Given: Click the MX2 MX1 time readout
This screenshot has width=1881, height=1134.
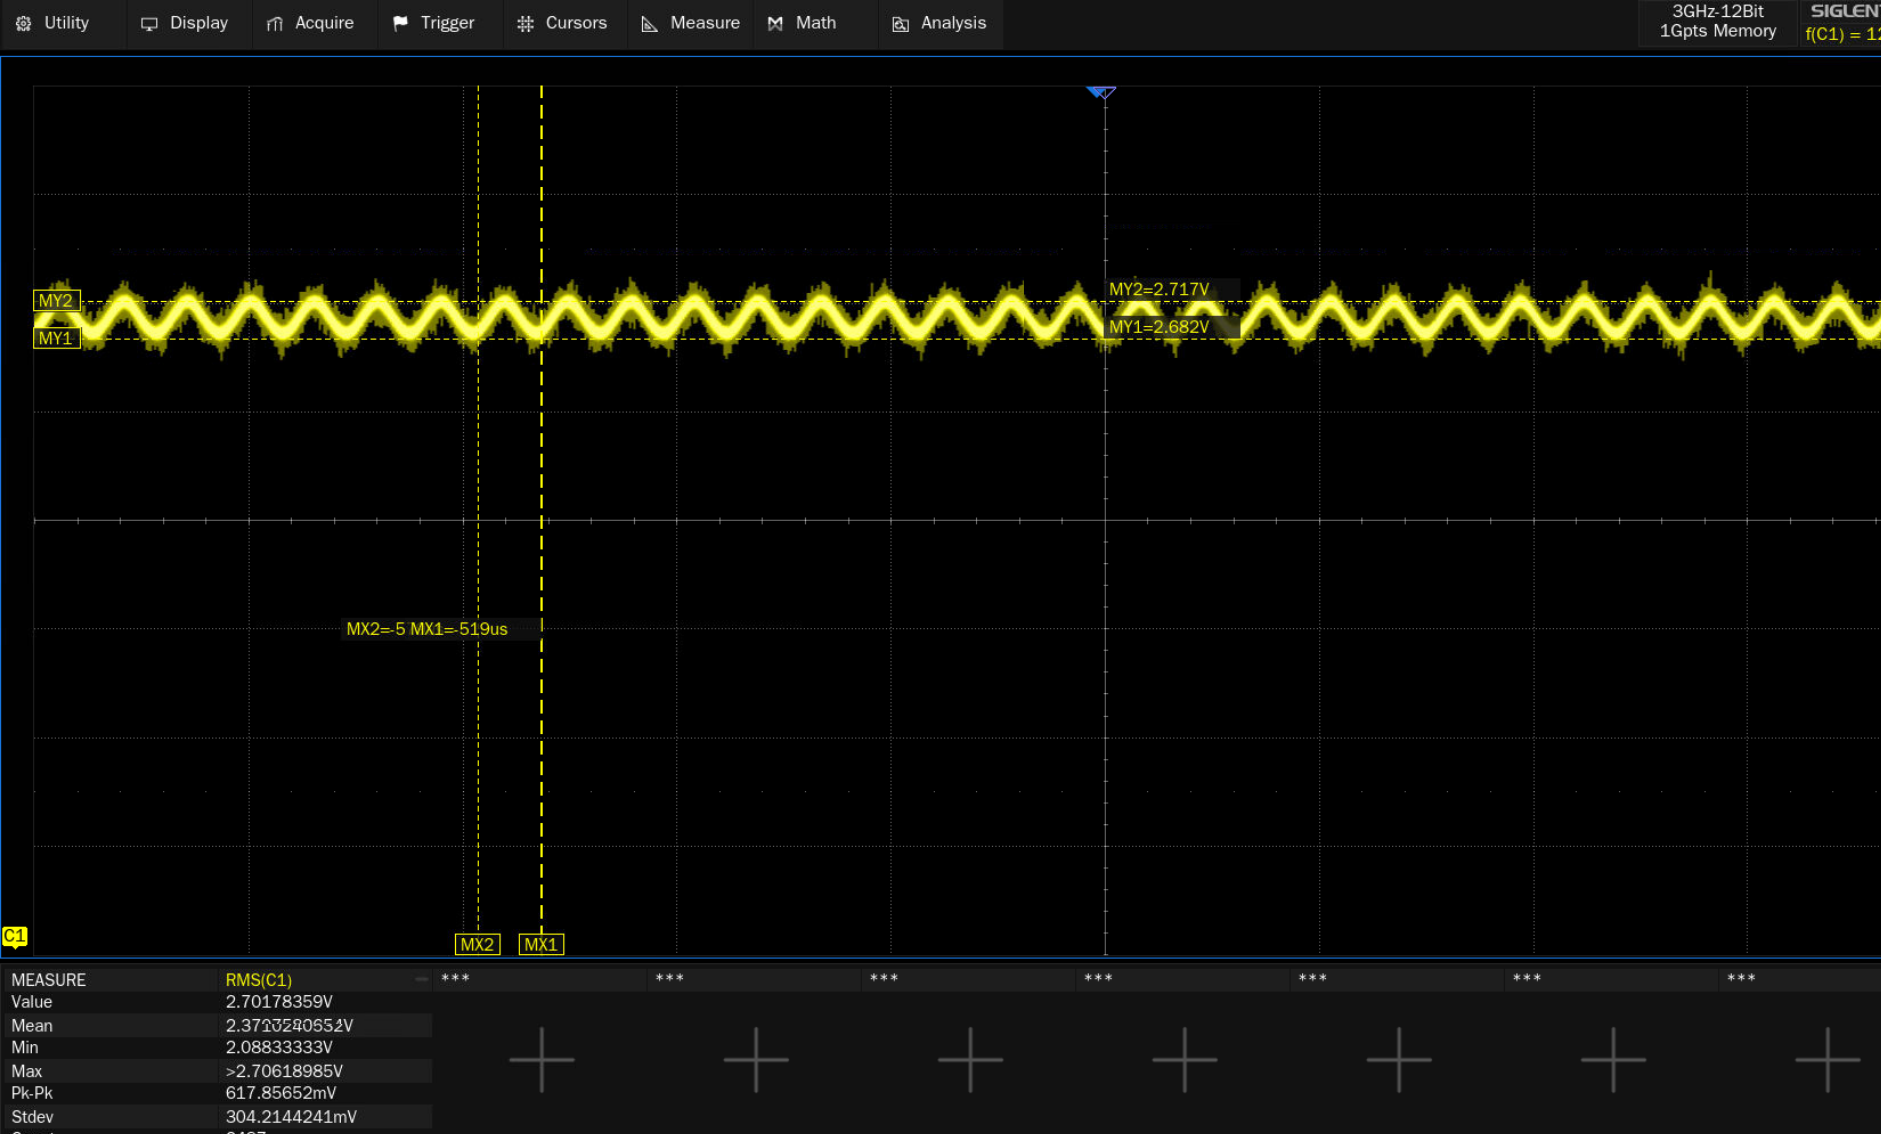Looking at the screenshot, I should [427, 629].
